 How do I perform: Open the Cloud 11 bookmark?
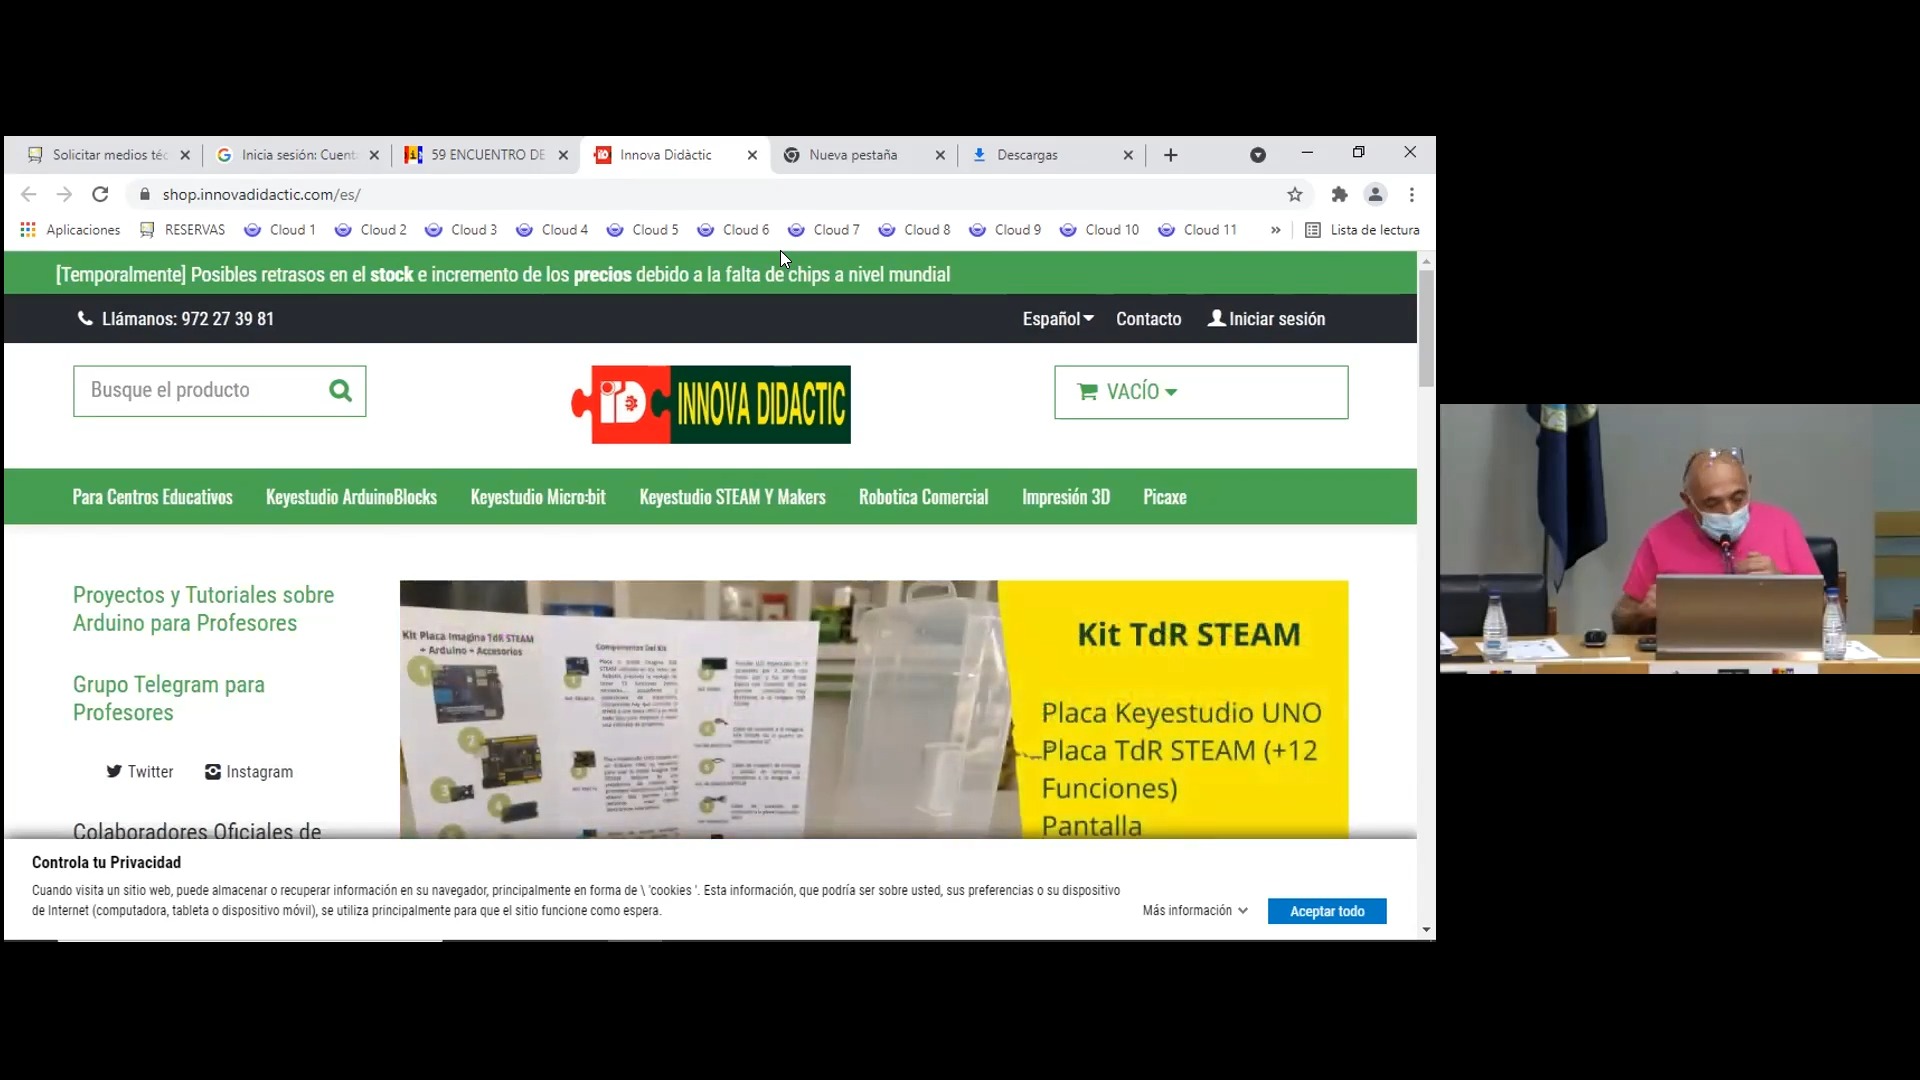click(1197, 230)
